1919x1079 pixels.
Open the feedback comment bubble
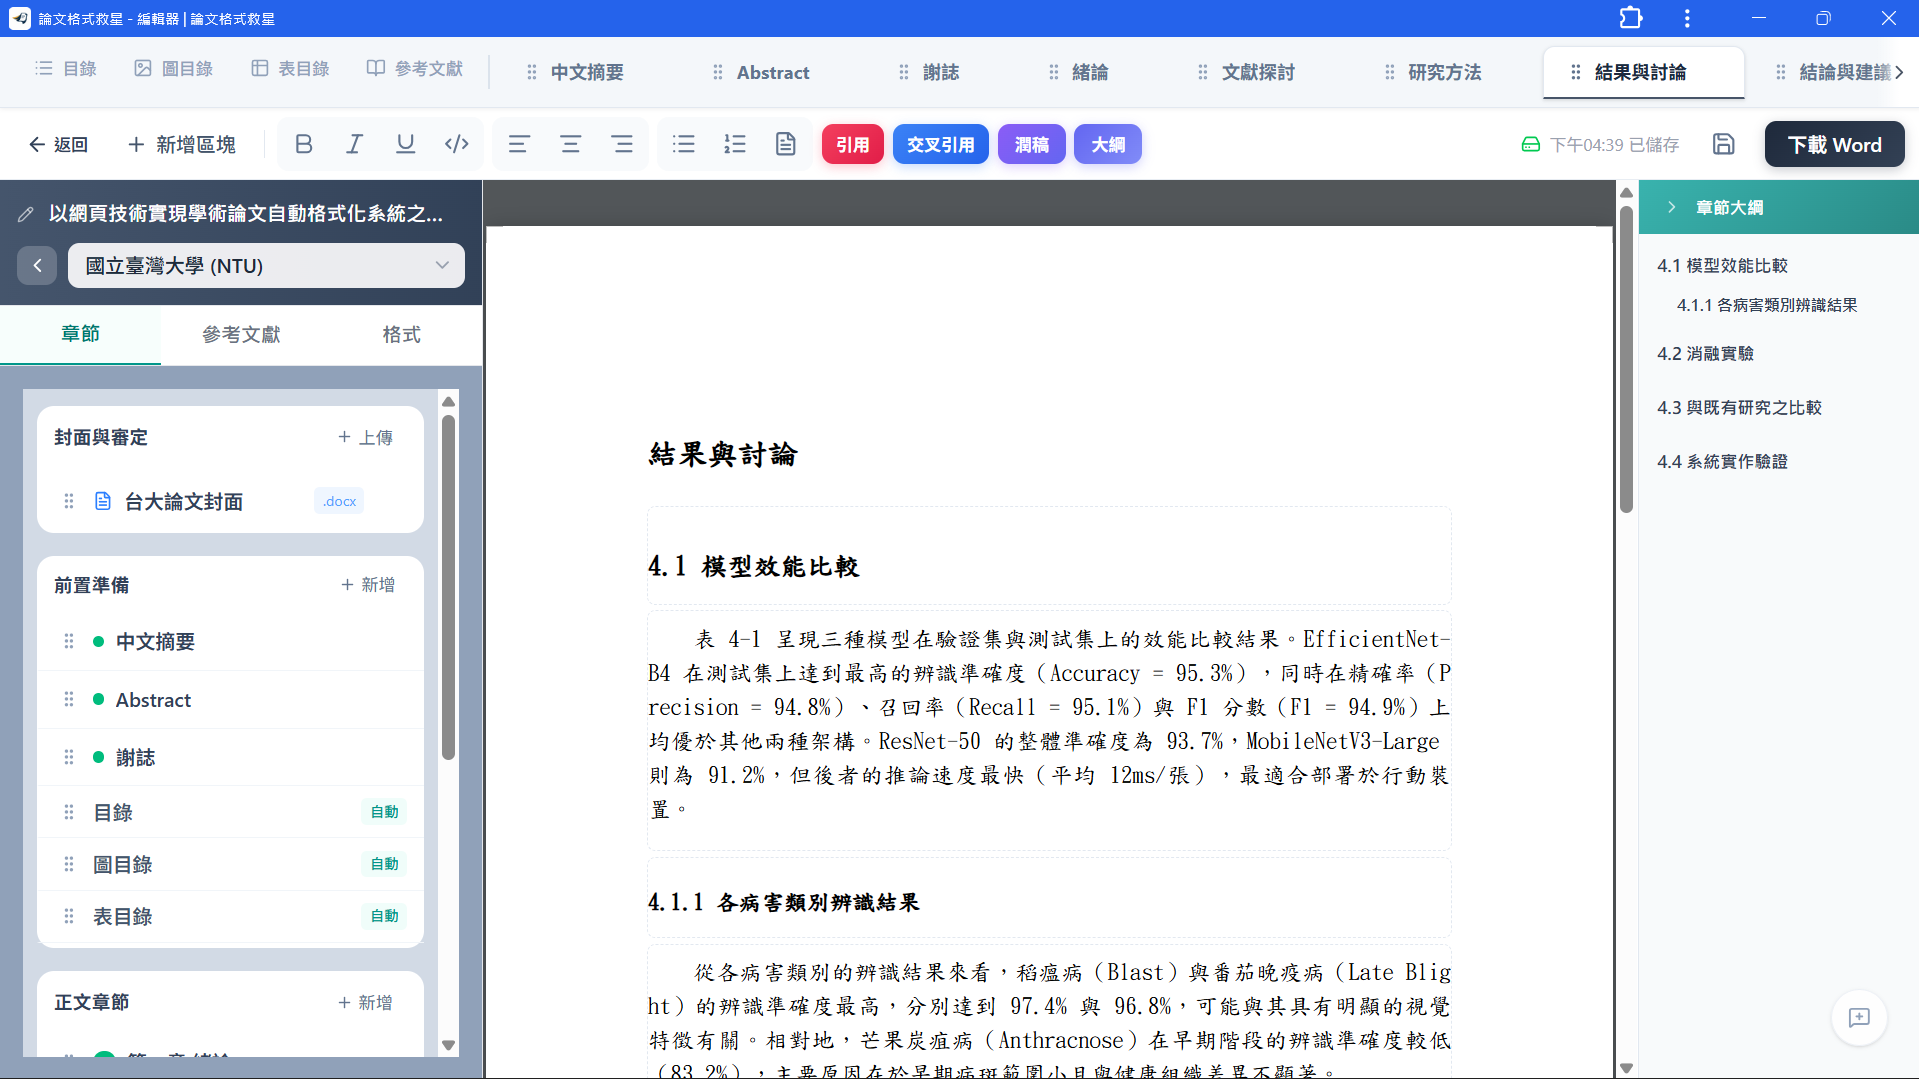pos(1859,1017)
